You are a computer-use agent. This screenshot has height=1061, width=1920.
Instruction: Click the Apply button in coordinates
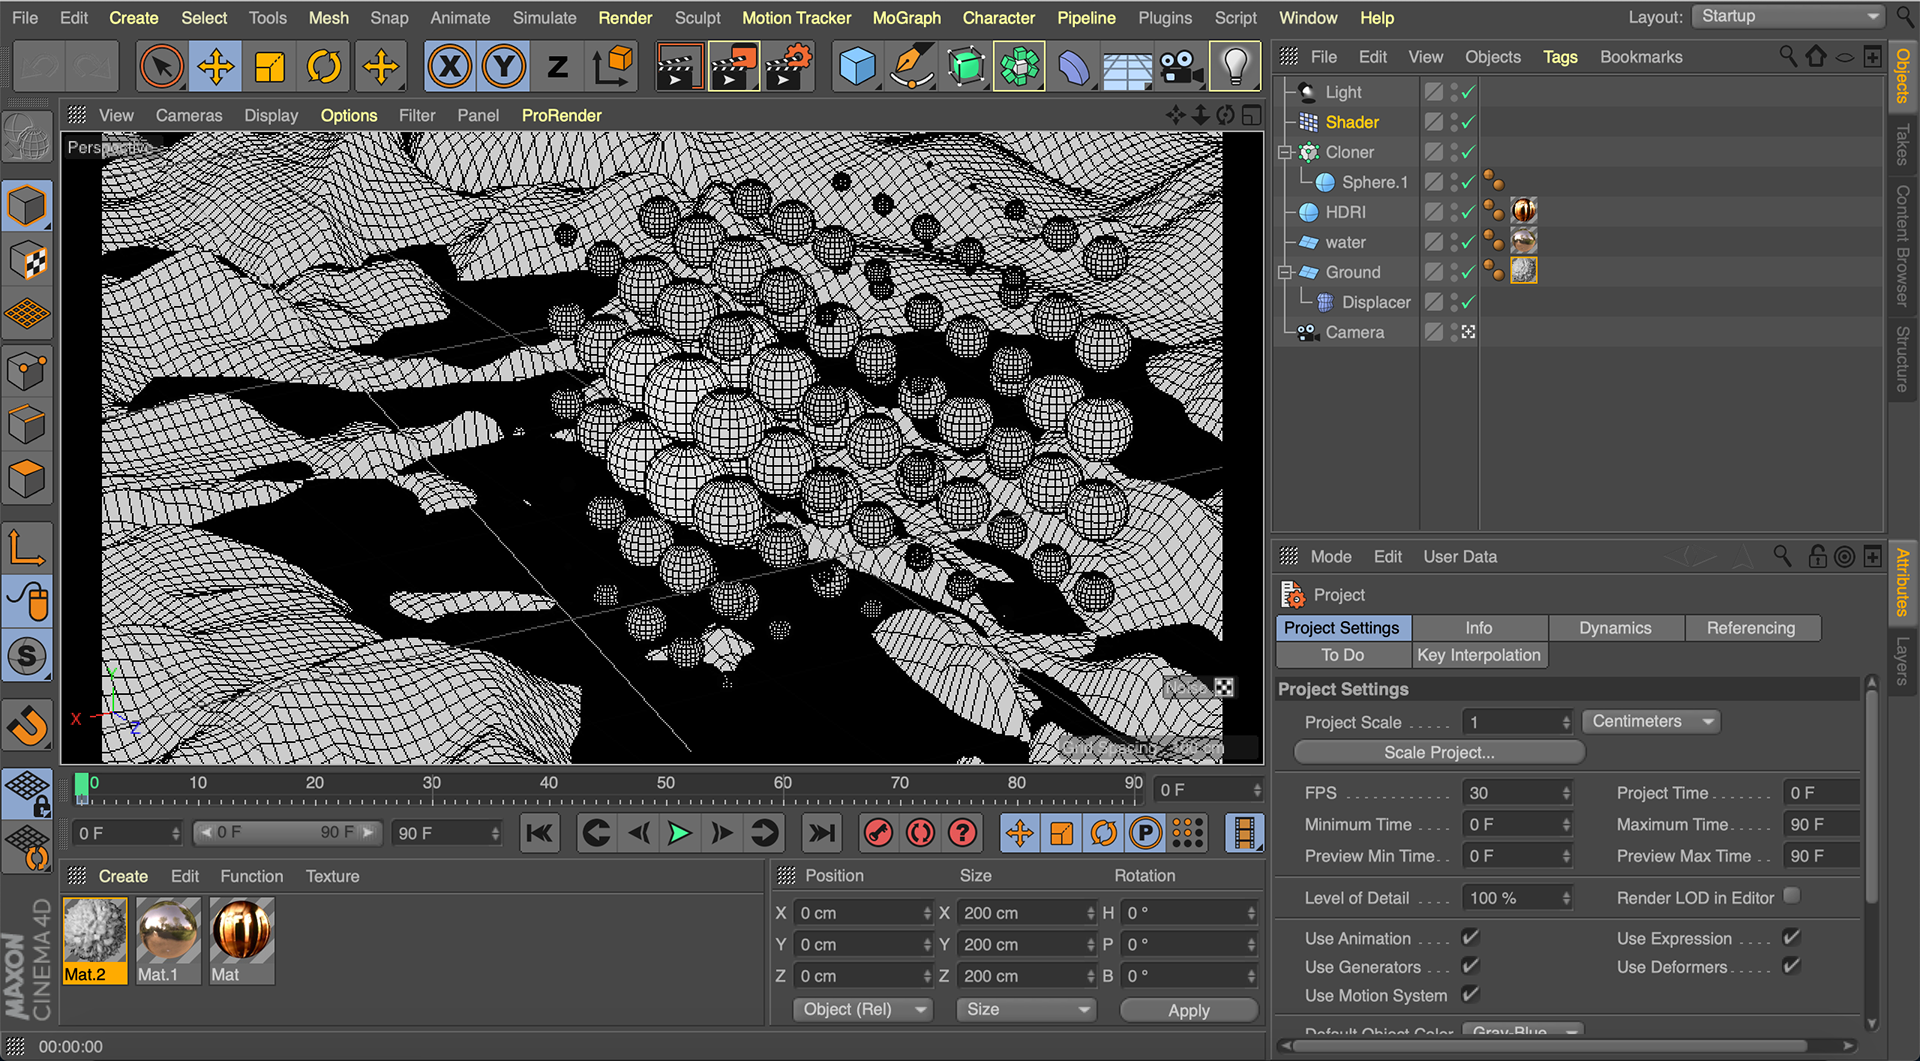1188,1010
